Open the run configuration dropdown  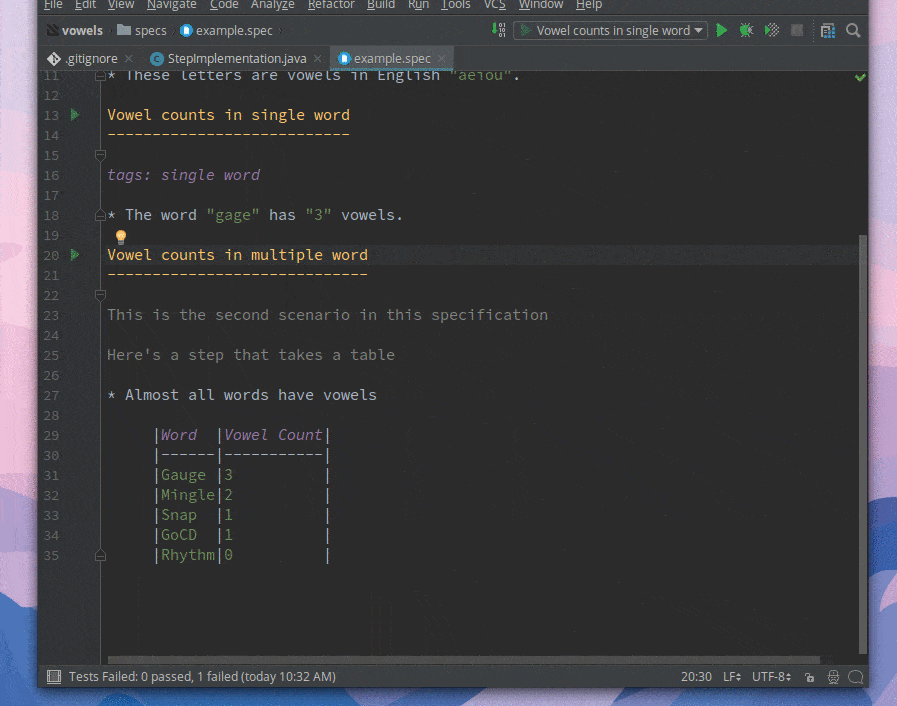612,31
